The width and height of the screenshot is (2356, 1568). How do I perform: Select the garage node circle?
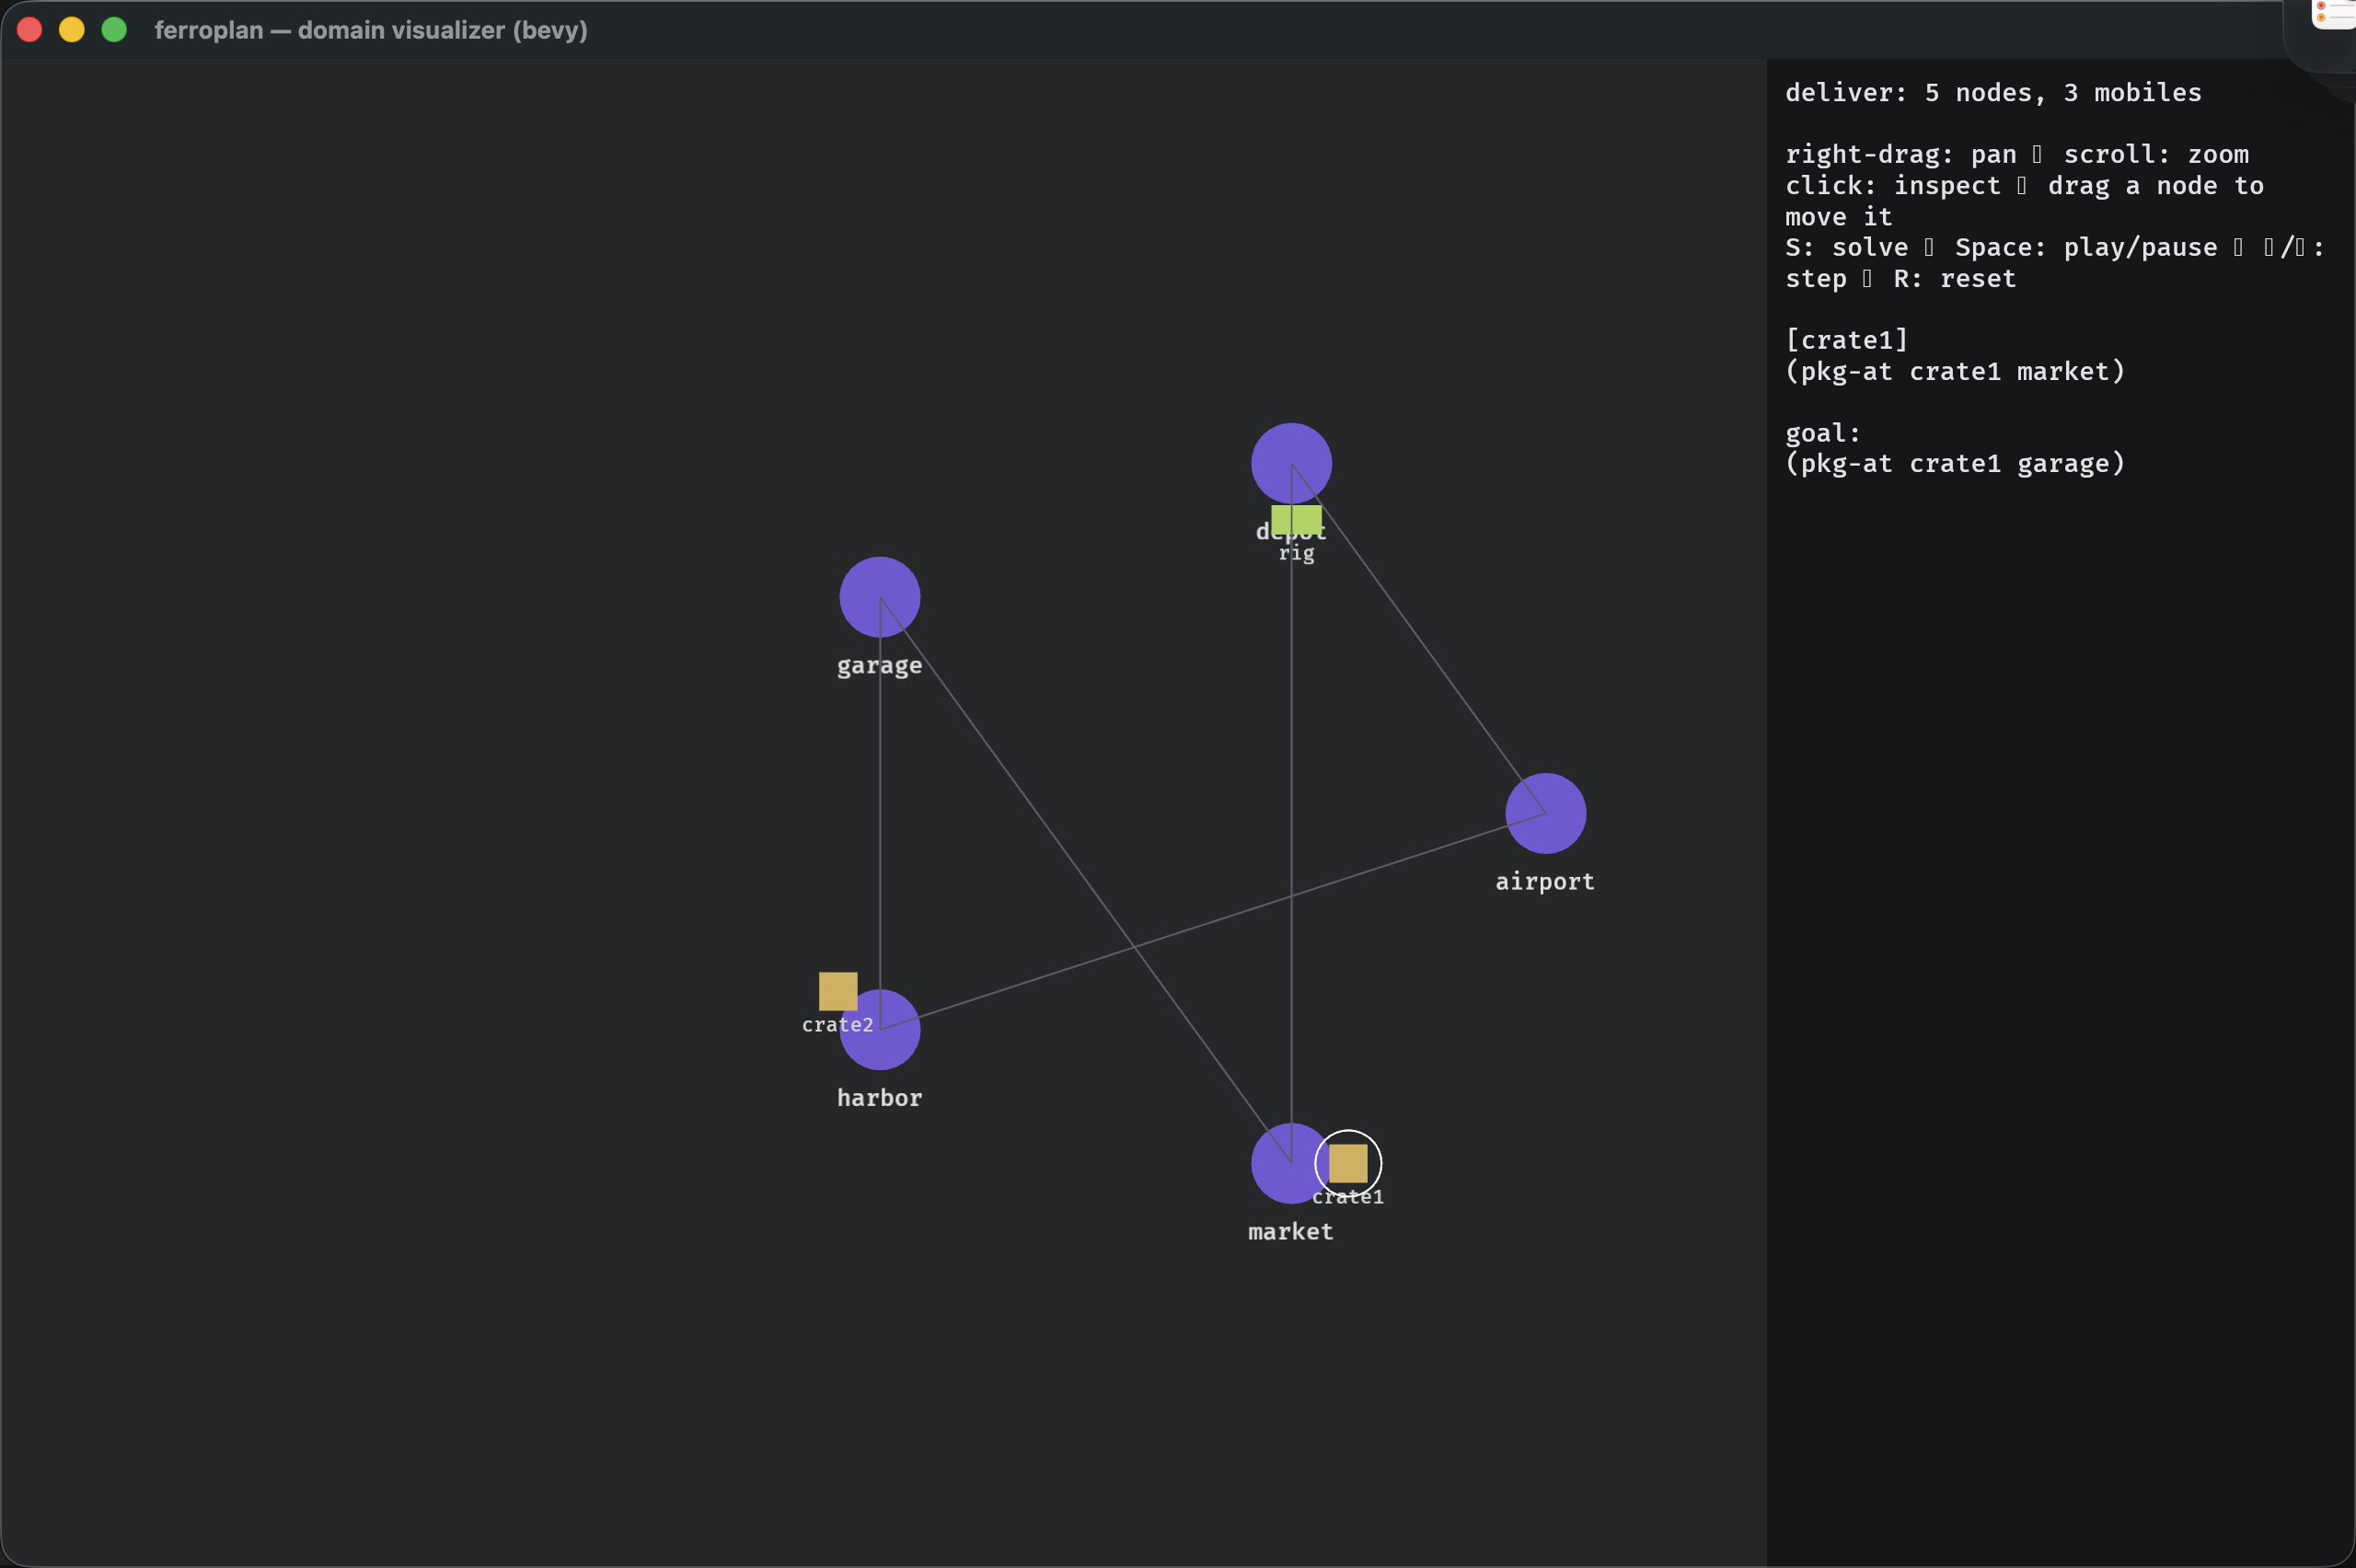click(x=879, y=597)
